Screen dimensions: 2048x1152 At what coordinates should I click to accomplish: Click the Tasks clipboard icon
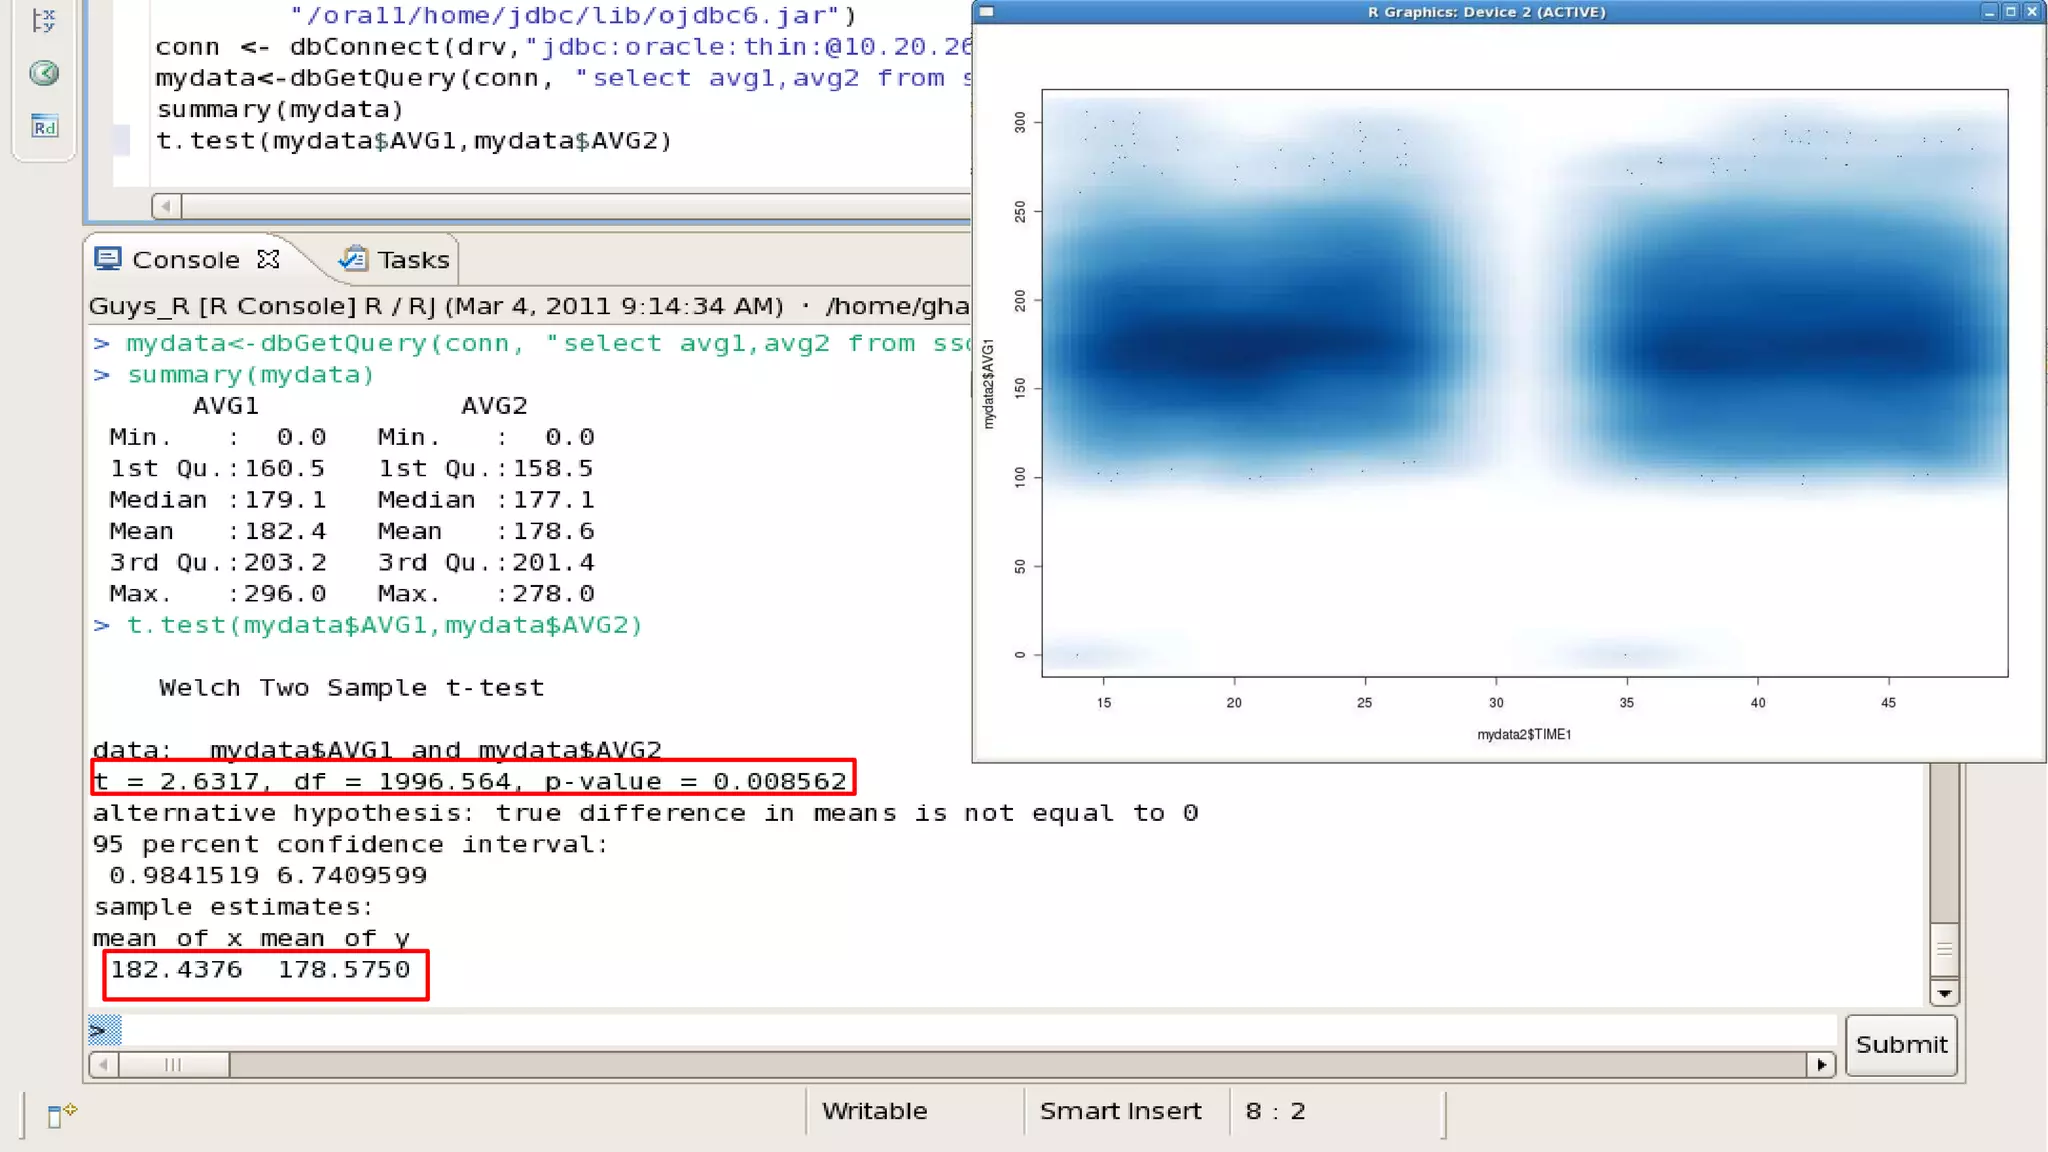click(x=353, y=259)
